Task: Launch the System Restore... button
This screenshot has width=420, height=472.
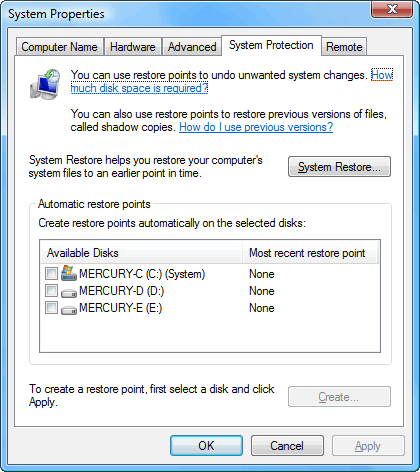Action: tap(339, 166)
